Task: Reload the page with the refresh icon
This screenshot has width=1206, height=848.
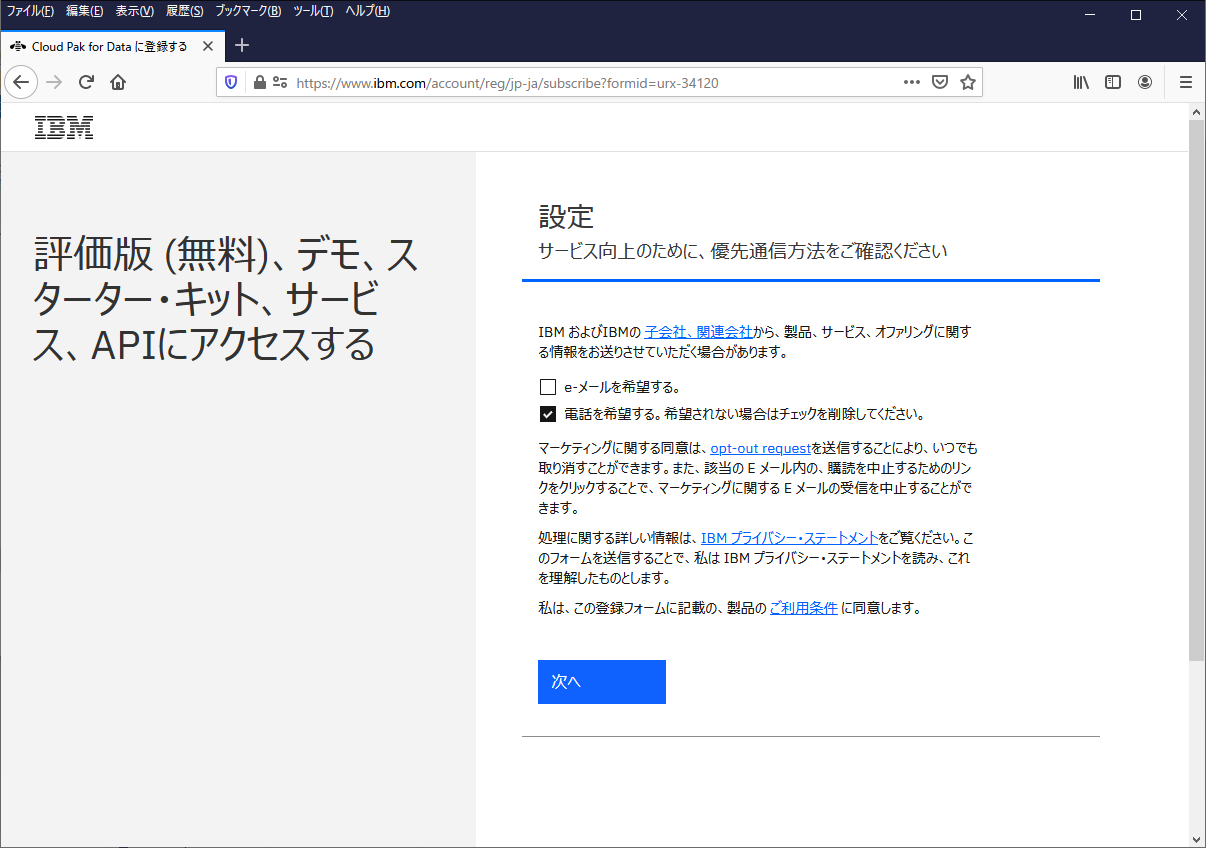Action: (86, 82)
